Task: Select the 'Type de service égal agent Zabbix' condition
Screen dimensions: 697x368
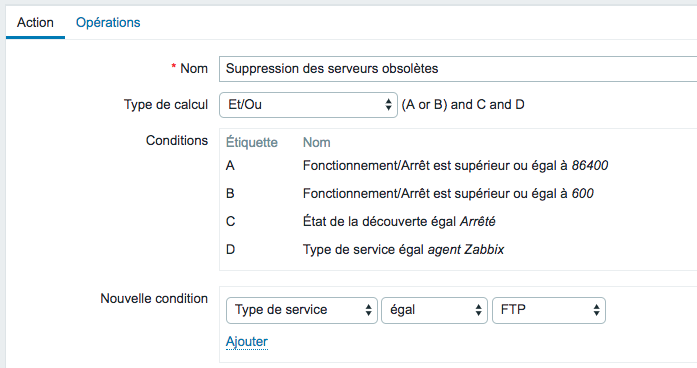Action: [x=403, y=250]
